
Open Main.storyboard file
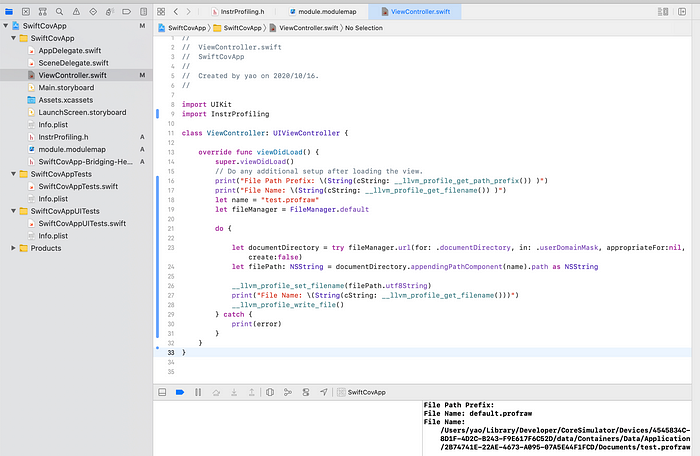pyautogui.click(x=66, y=88)
